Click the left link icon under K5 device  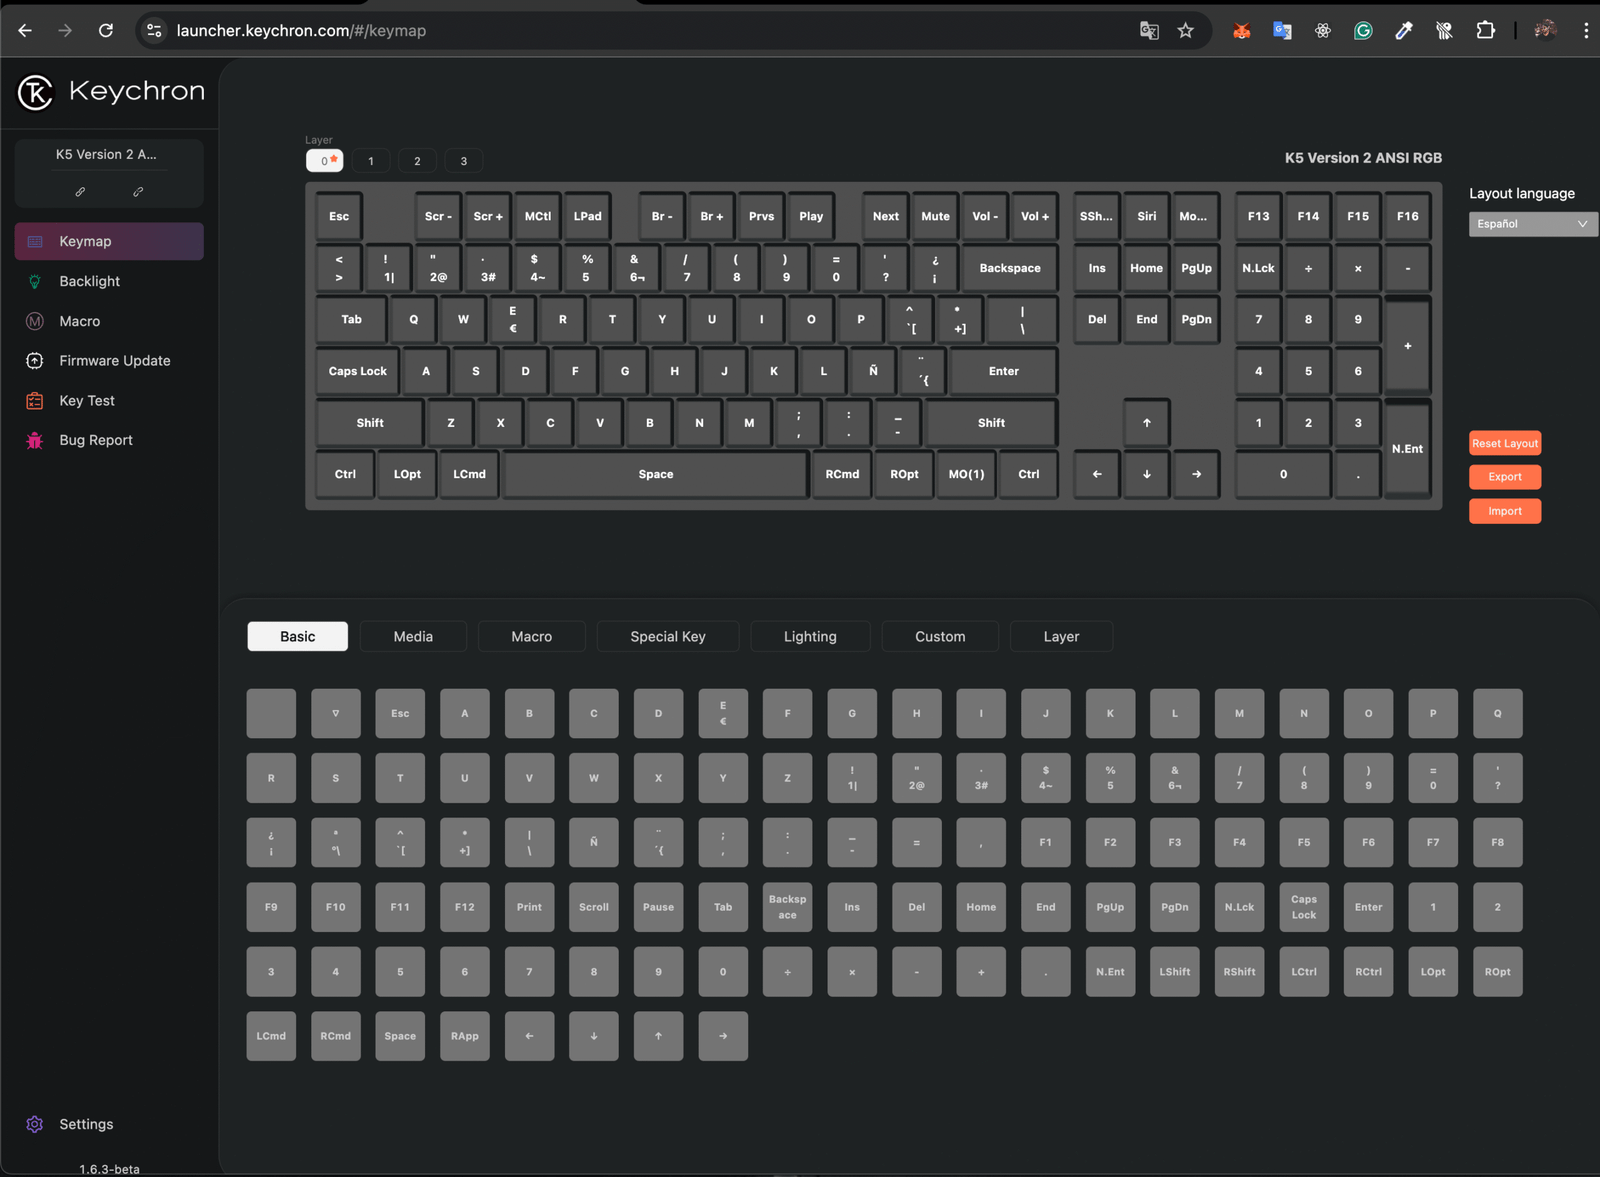(80, 191)
